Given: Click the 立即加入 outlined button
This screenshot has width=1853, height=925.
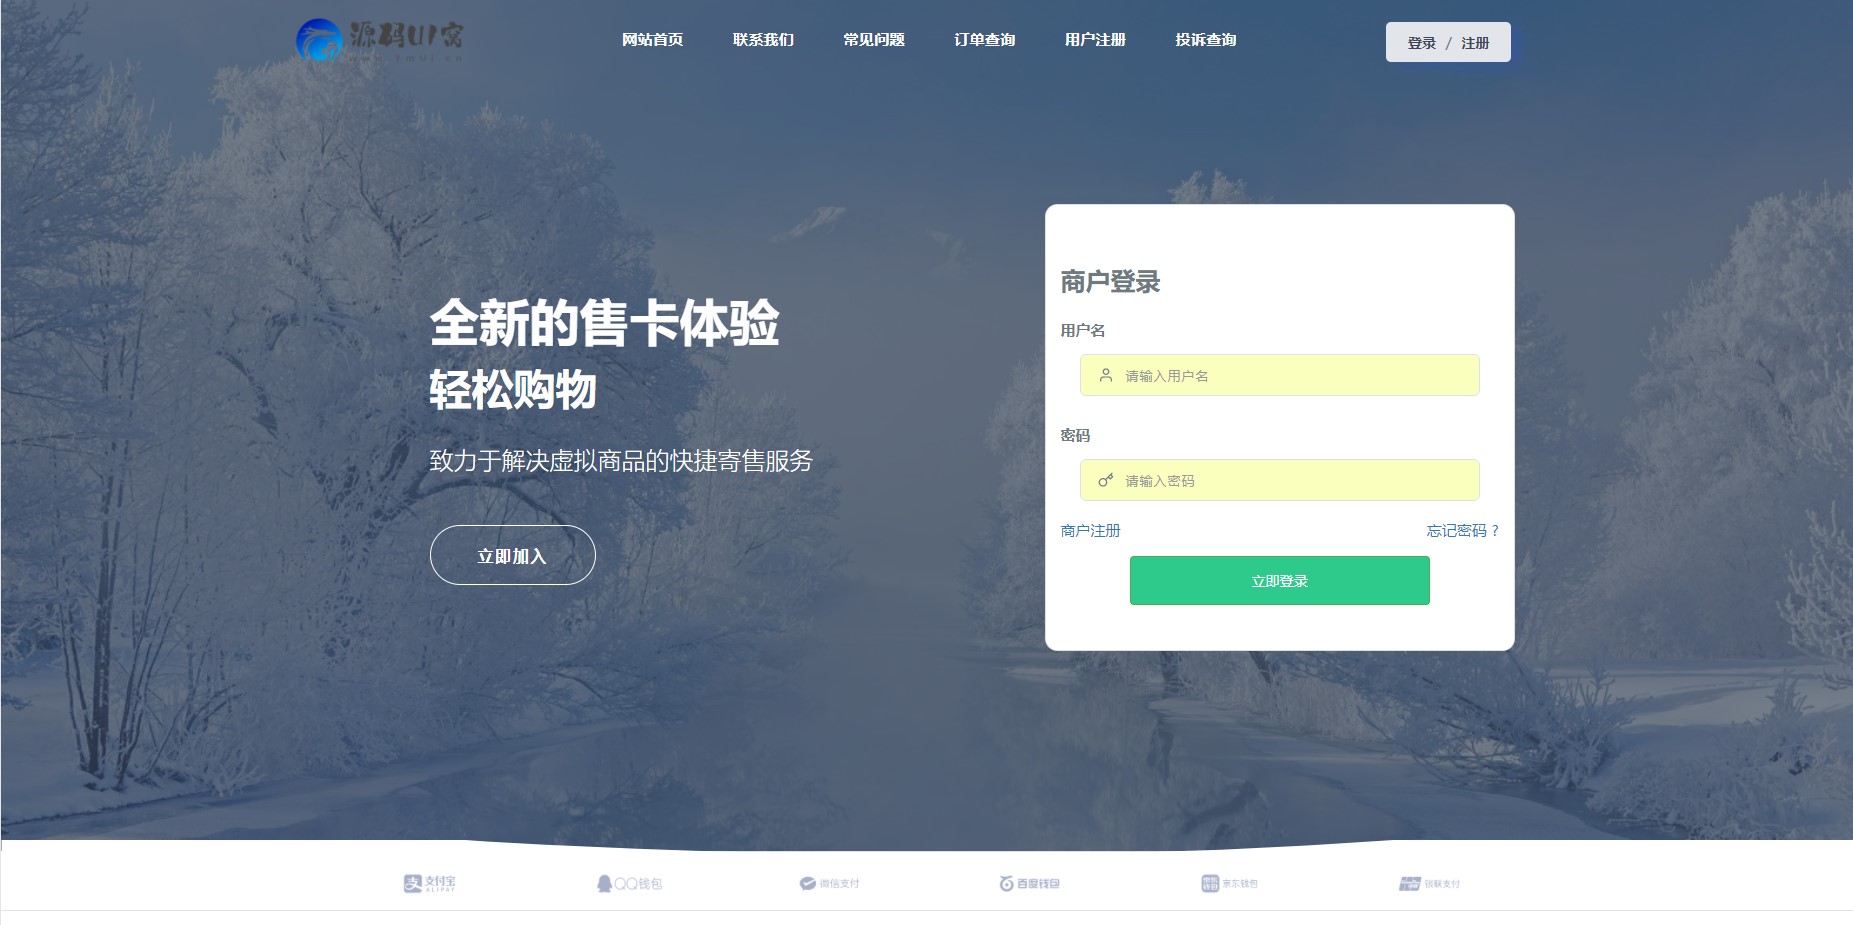Looking at the screenshot, I should point(513,555).
